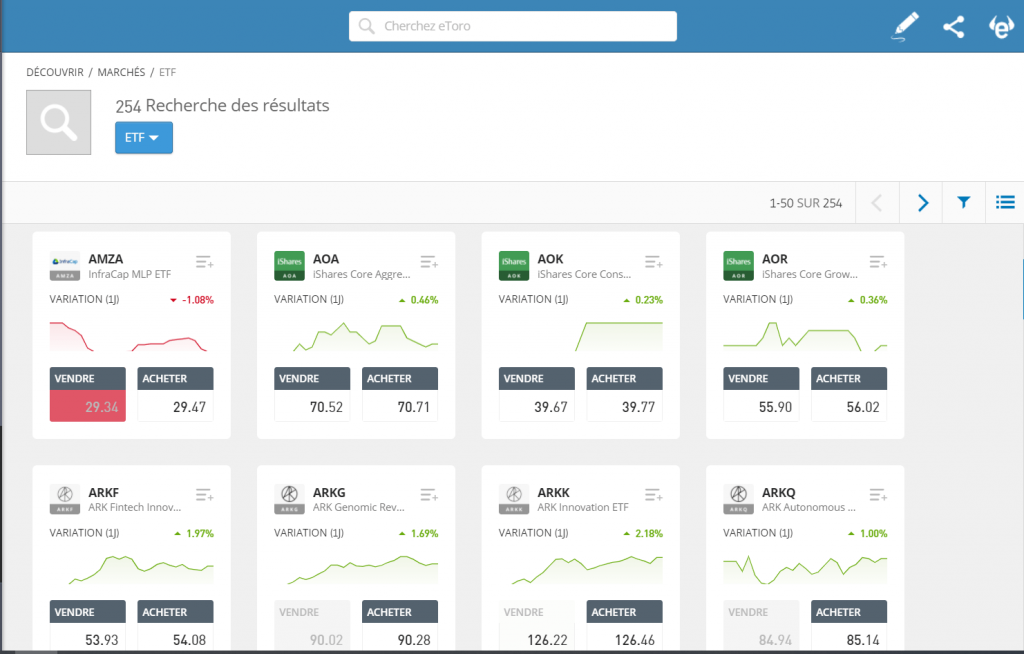The width and height of the screenshot is (1024, 654).
Task: Add ARKQ to watchlist icon
Action: pos(878,495)
